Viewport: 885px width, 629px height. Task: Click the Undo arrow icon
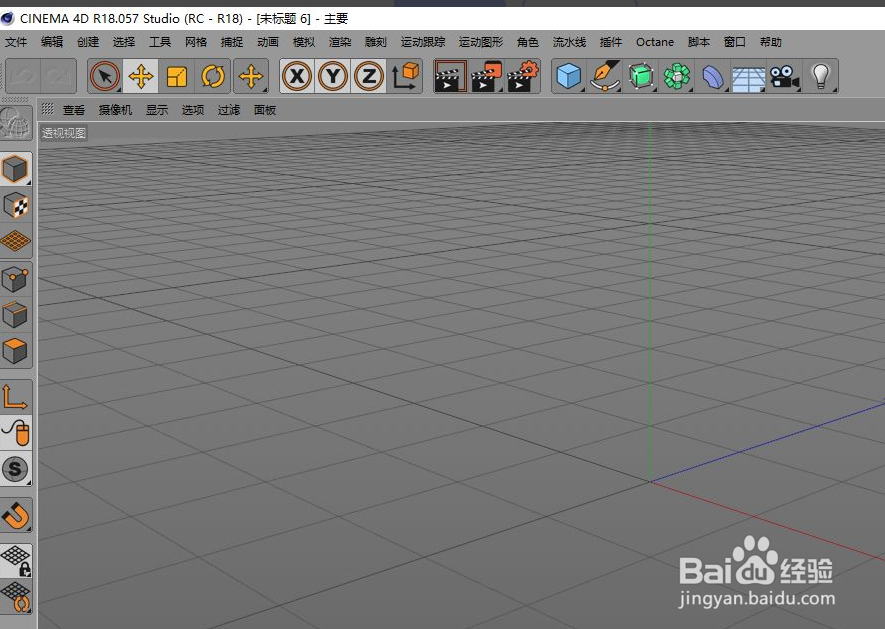(23, 76)
